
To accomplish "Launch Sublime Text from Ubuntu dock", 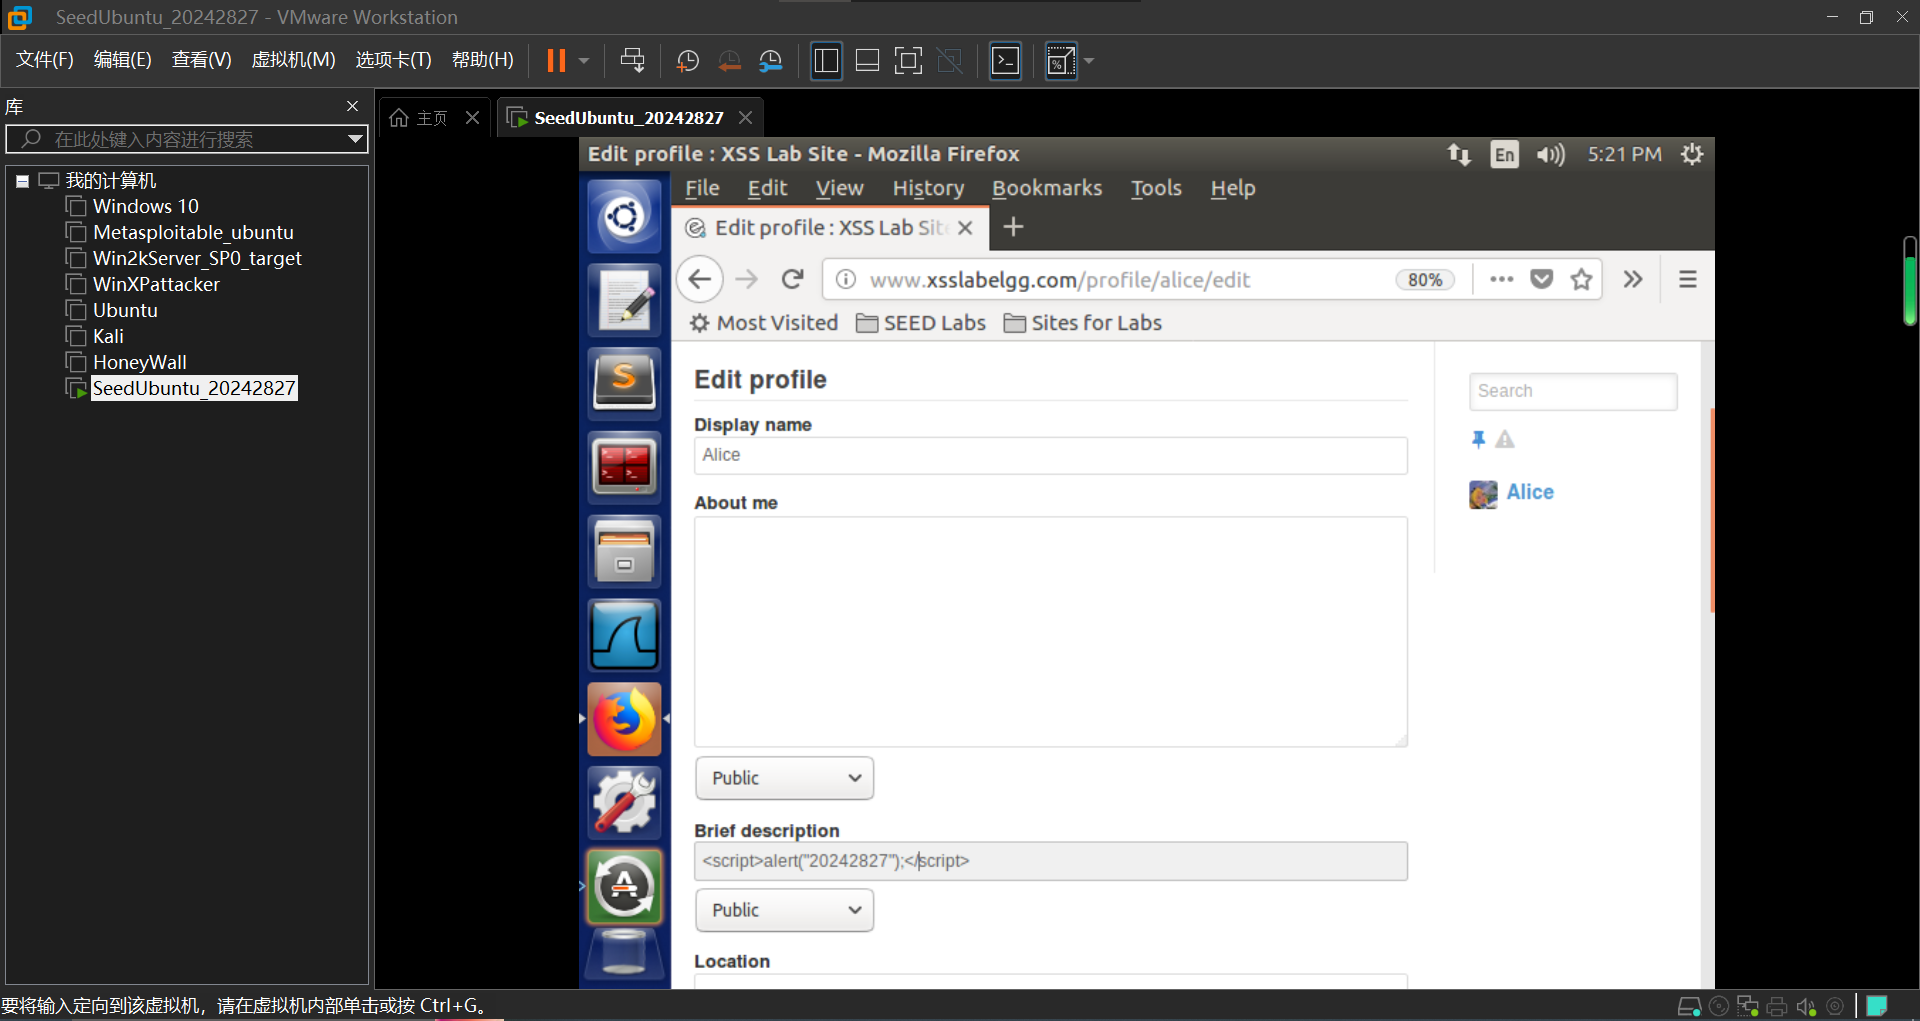I will [x=624, y=383].
